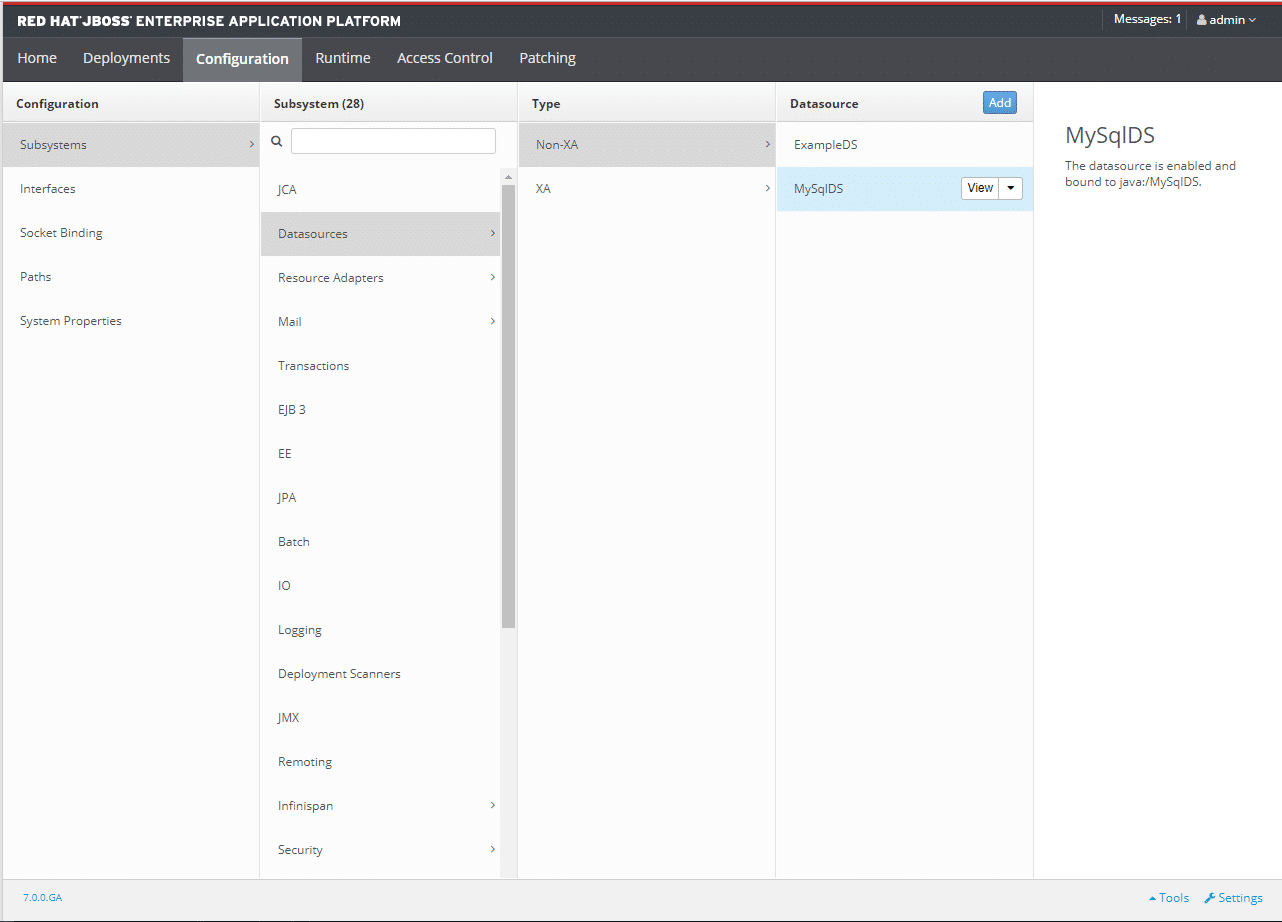Screen dimensions: 1282x922
Task: Open Socket Binding configuration
Action: point(130,233)
